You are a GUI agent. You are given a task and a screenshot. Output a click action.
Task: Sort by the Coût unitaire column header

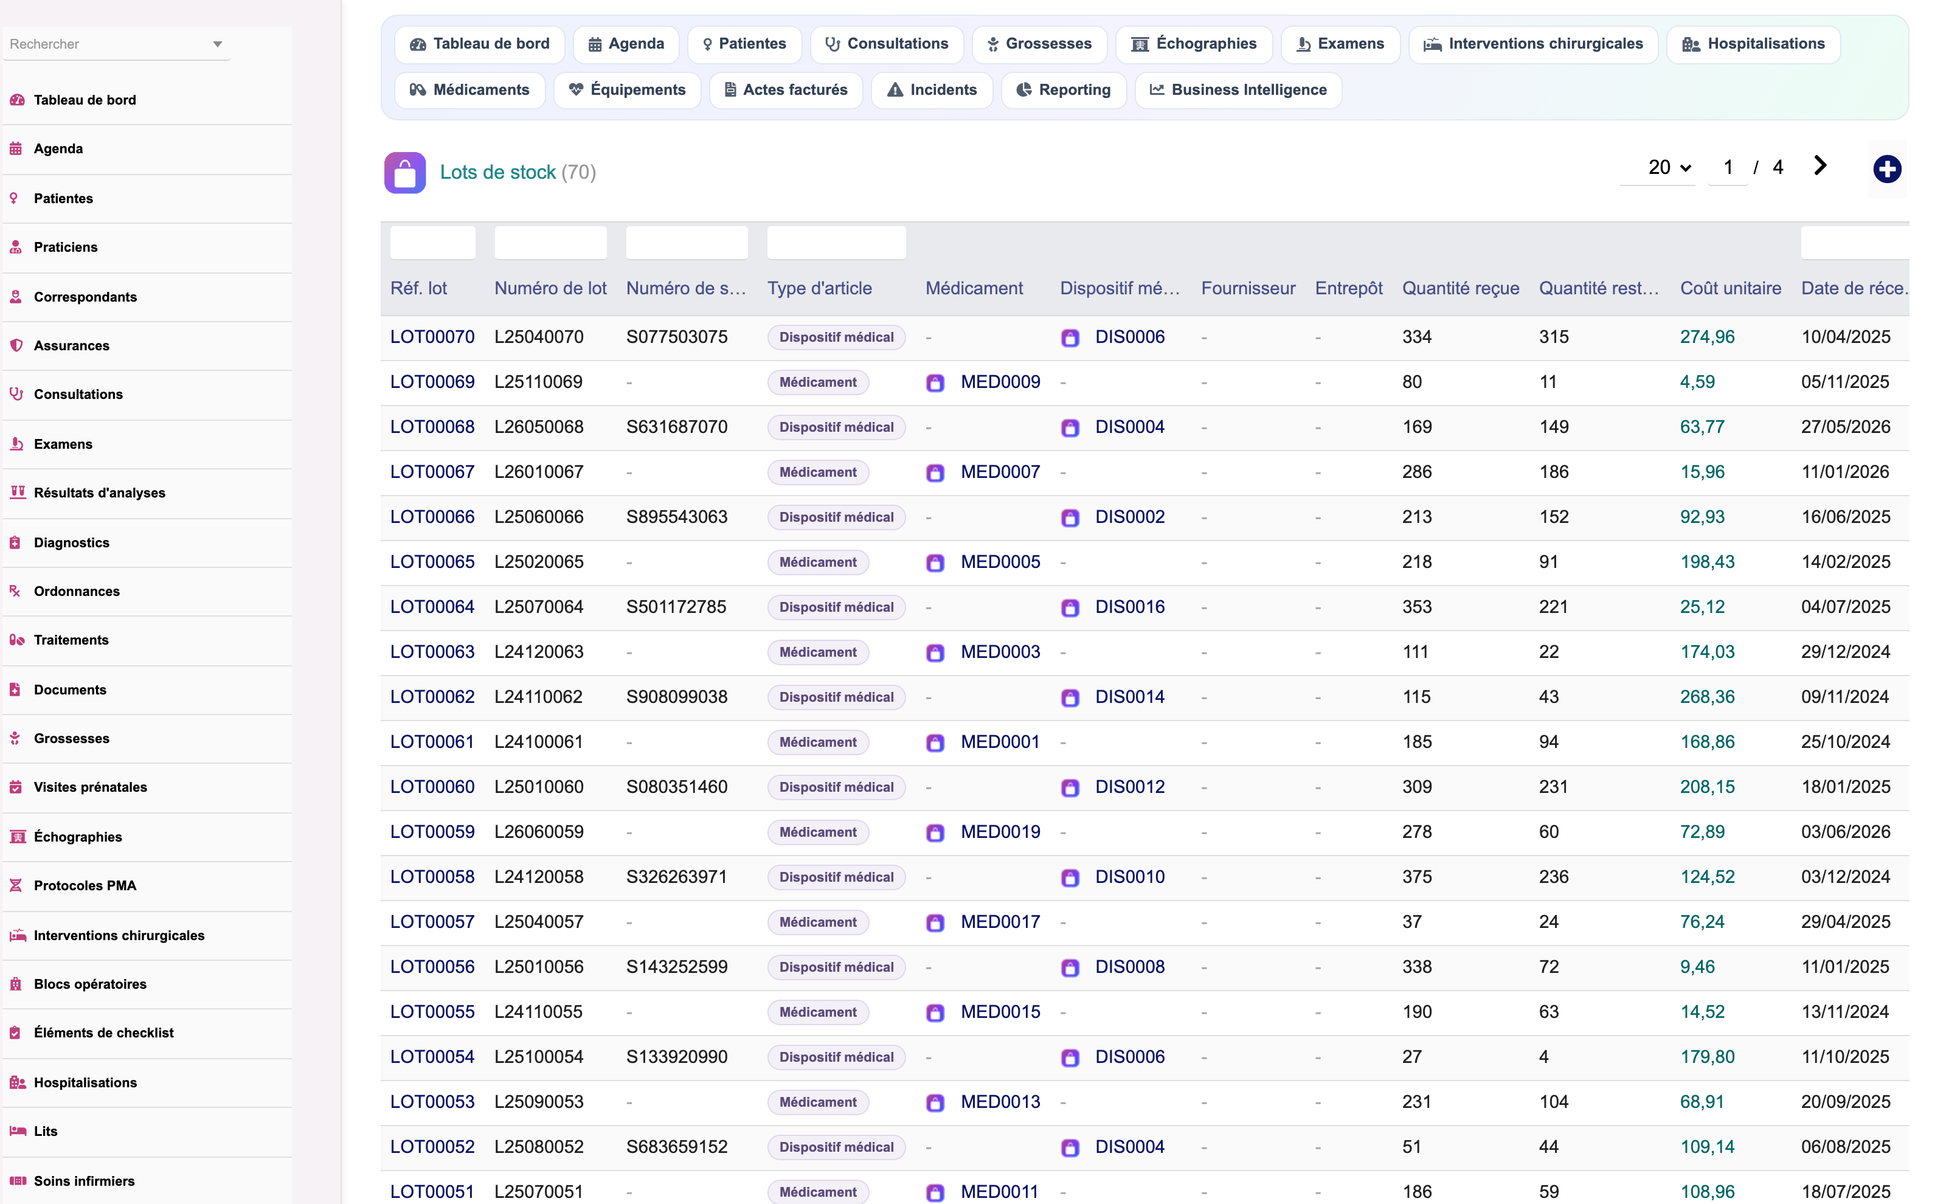[1731, 288]
